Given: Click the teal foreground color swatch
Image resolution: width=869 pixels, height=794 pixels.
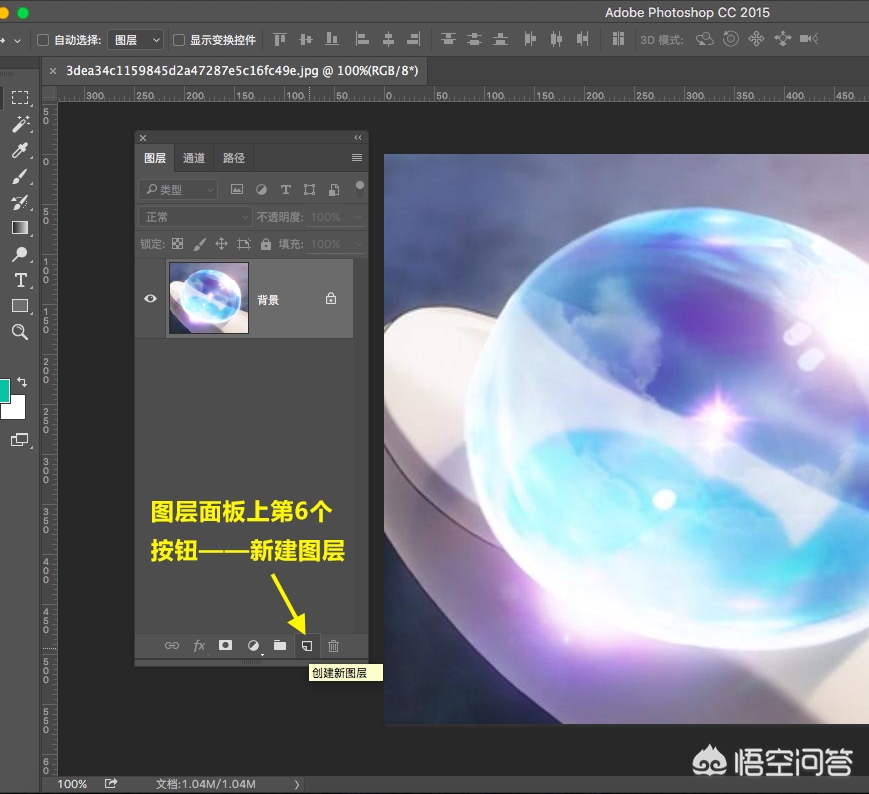Looking at the screenshot, I should (4, 391).
